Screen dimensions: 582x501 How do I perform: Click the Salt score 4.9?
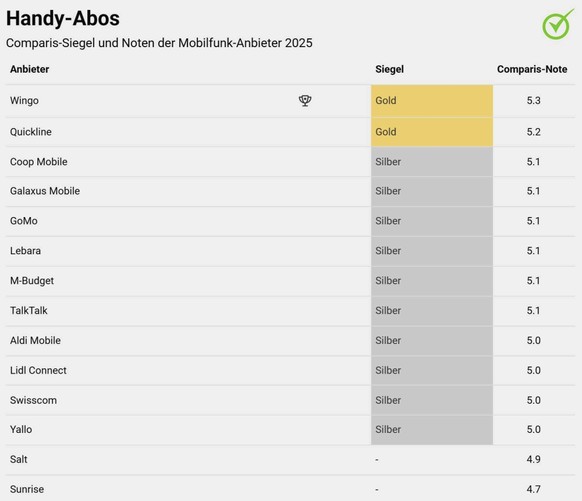pyautogui.click(x=533, y=459)
